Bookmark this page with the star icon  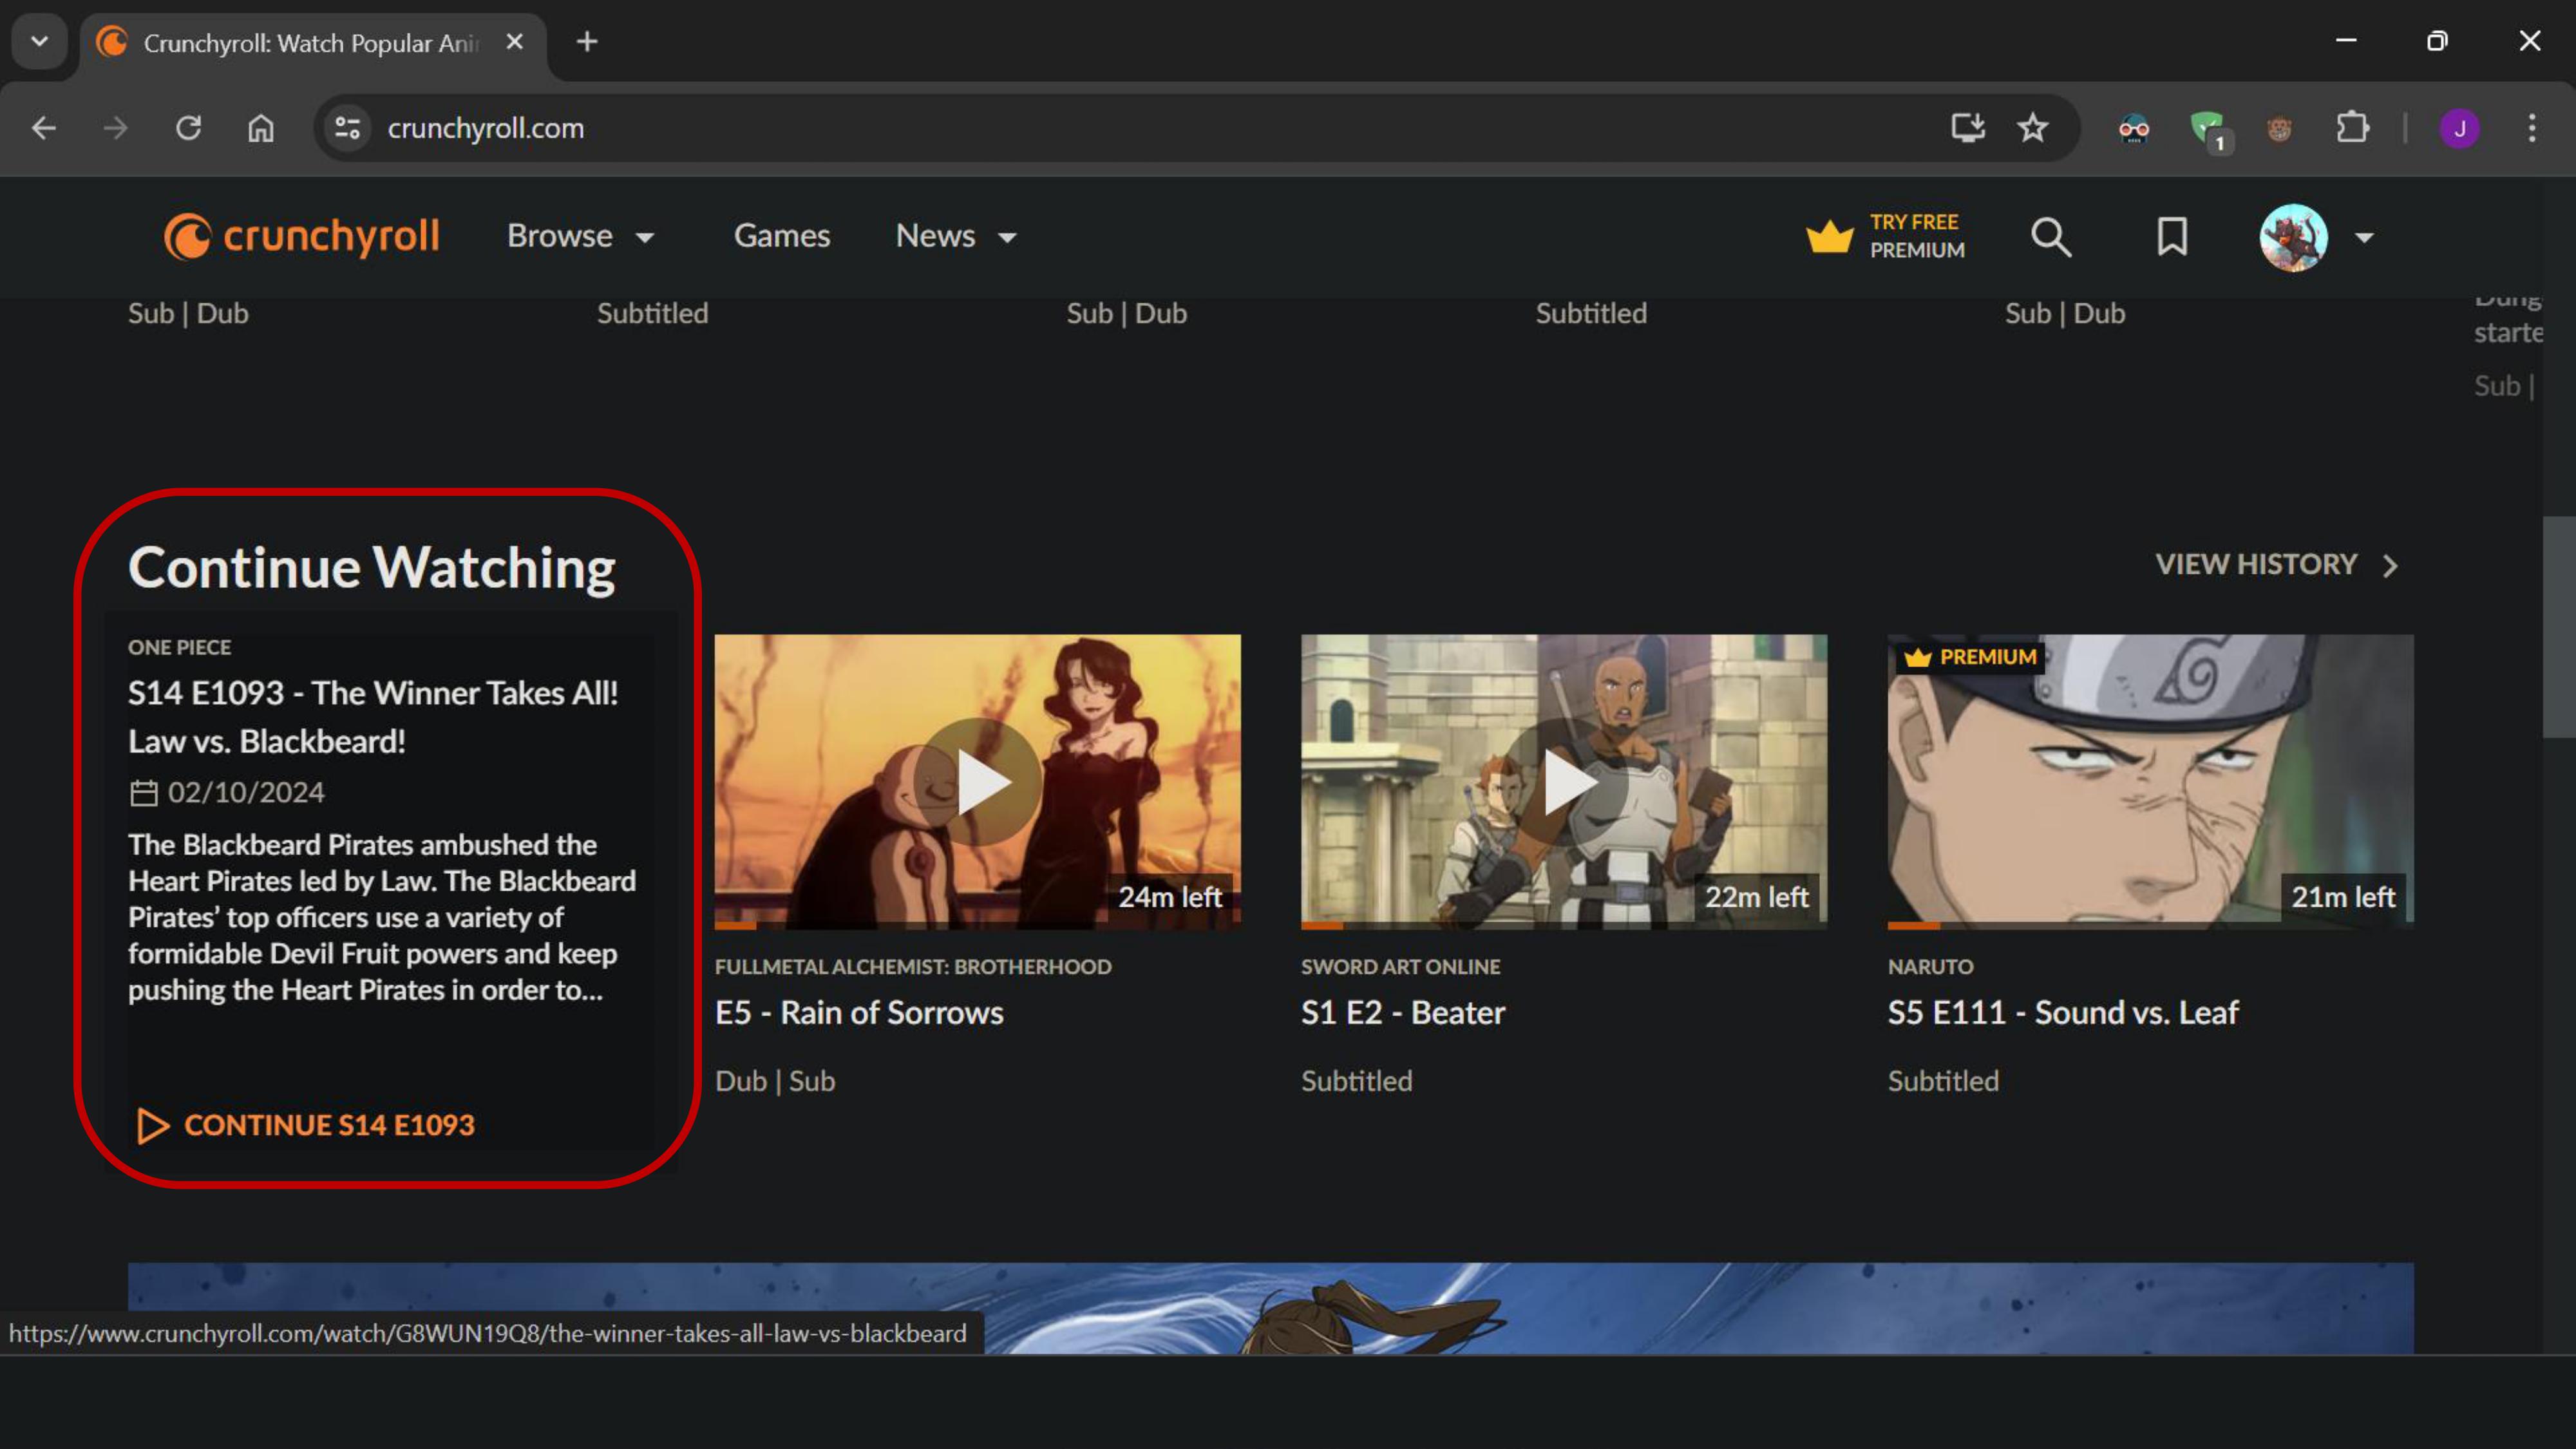click(x=2032, y=128)
